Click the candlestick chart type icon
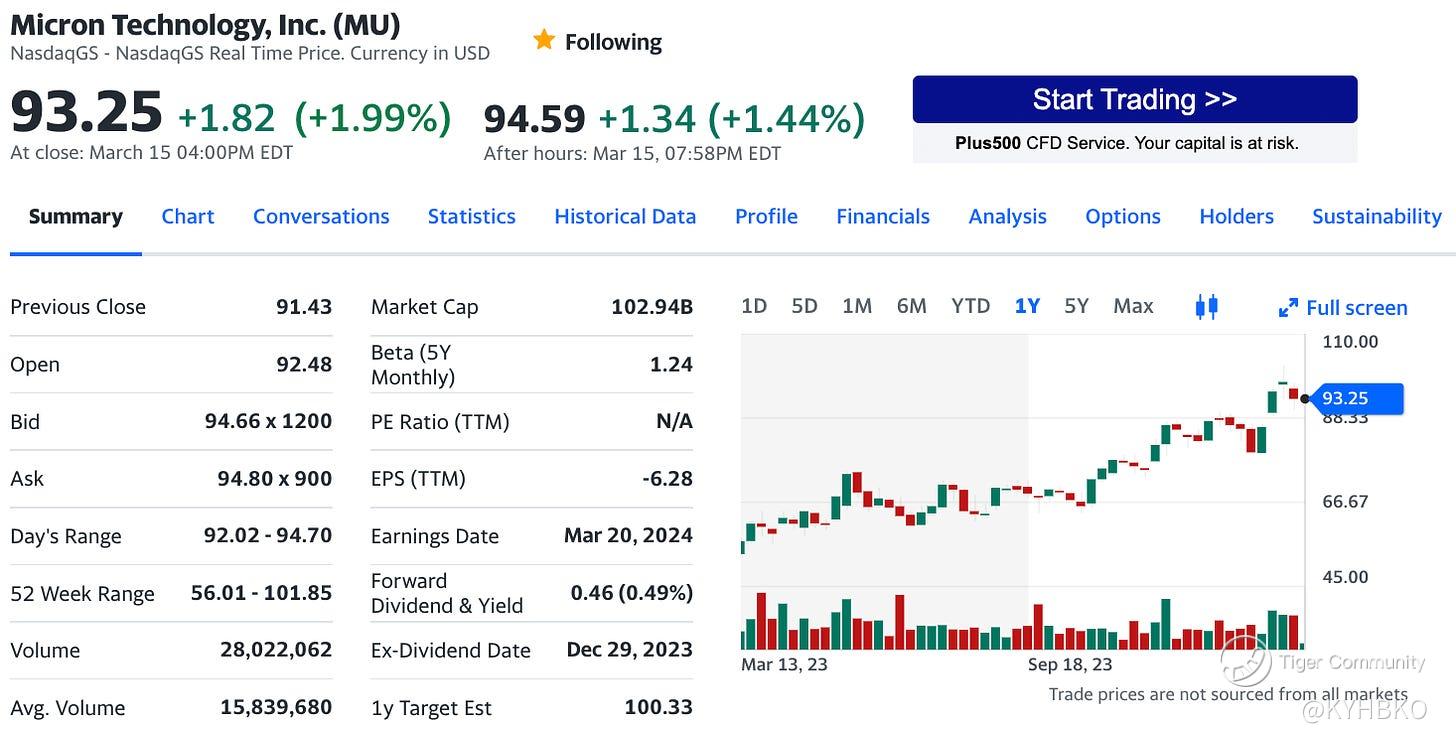 1206,307
